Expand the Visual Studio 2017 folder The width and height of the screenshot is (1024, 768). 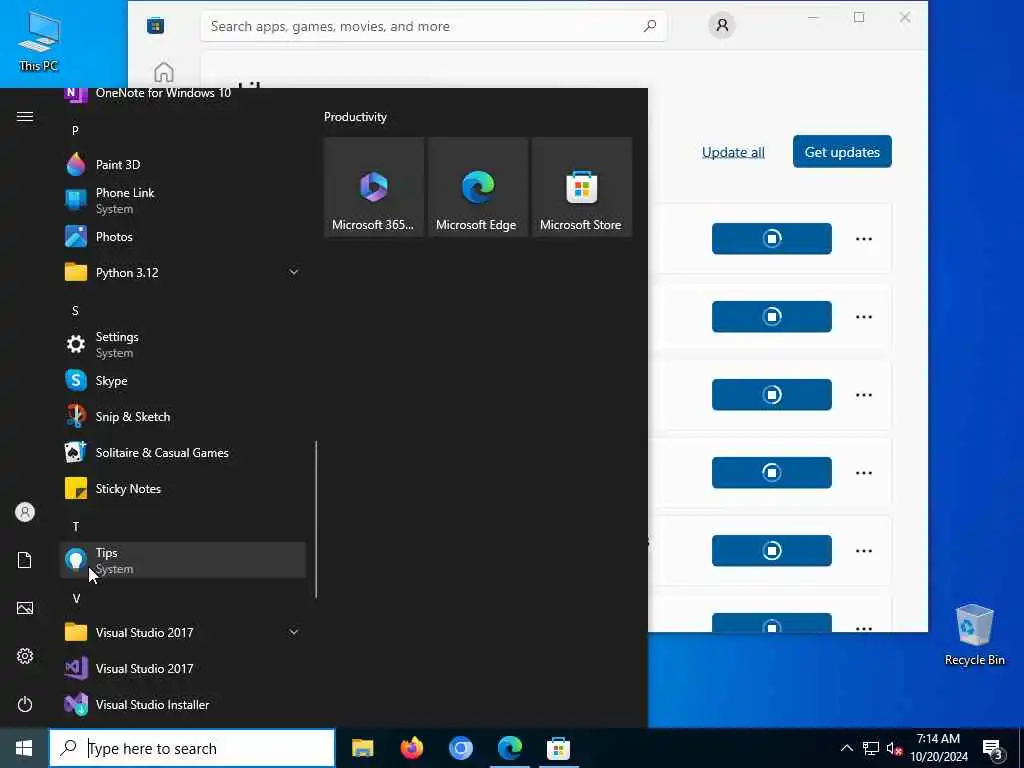[x=183, y=632]
